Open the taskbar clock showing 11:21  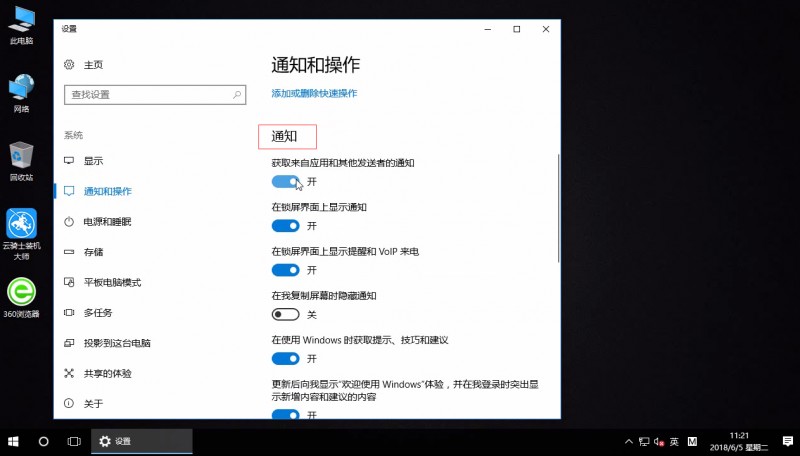tap(739, 442)
